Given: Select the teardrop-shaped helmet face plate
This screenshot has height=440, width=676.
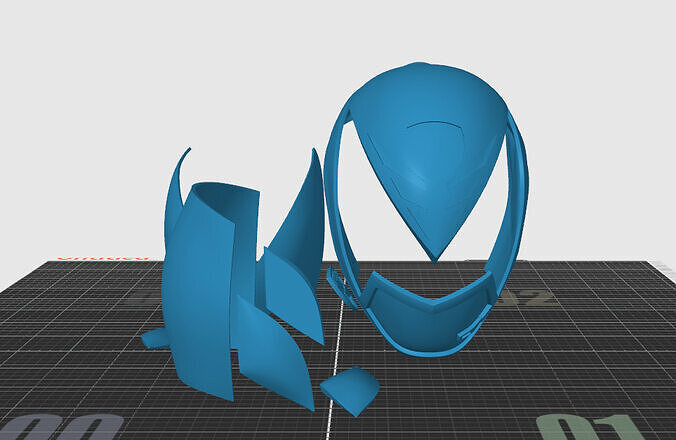Looking at the screenshot, I should pos(429,159).
